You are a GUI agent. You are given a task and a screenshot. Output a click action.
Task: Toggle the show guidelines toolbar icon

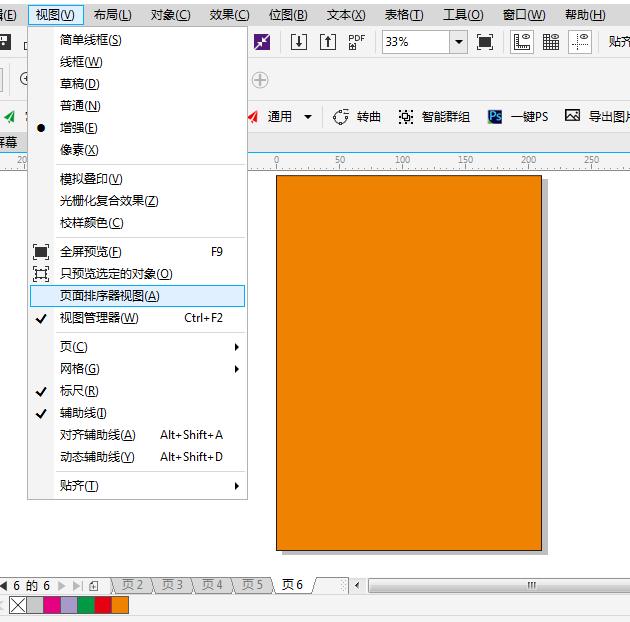[x=580, y=42]
